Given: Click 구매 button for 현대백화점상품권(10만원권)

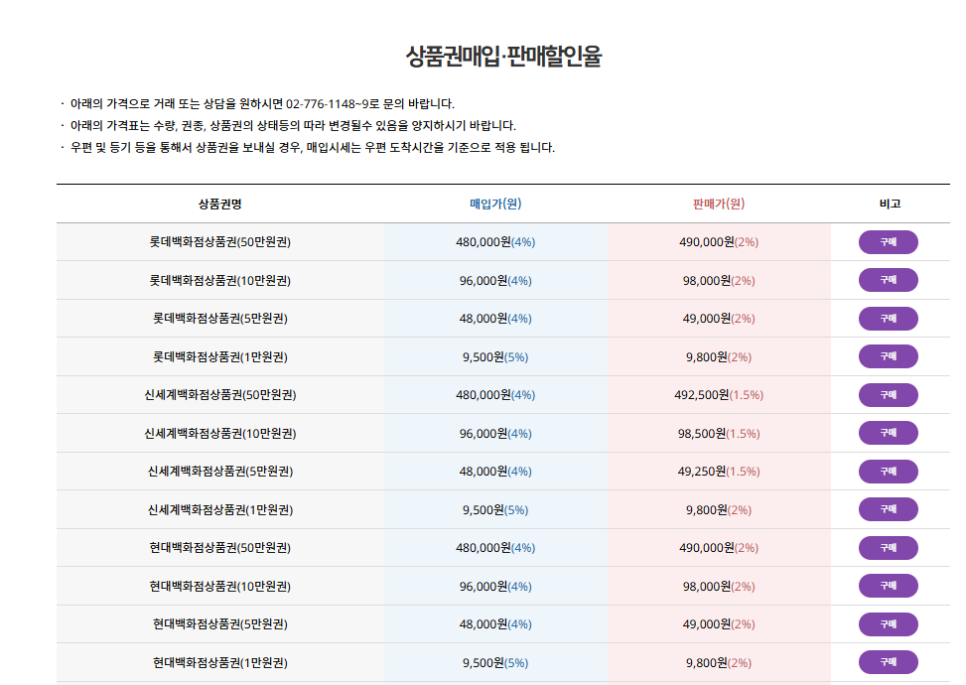Looking at the screenshot, I should click(888, 586).
